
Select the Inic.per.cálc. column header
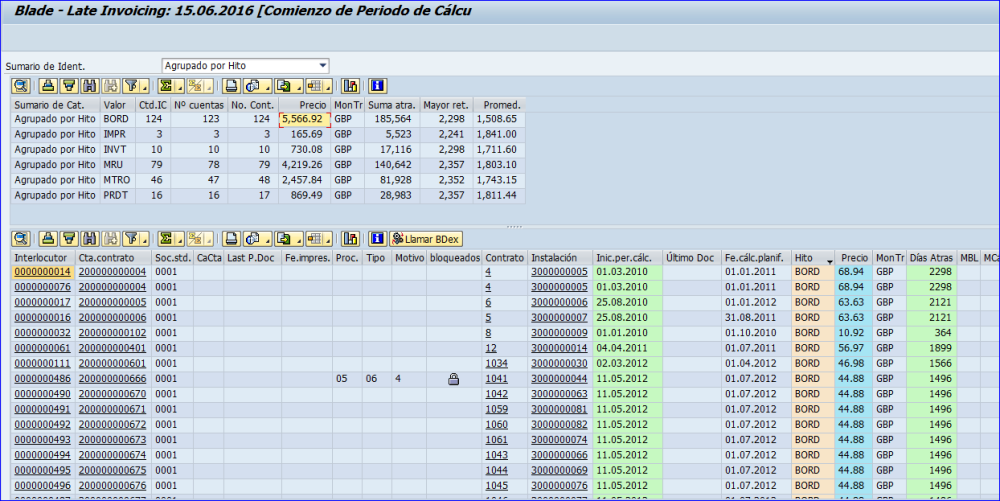click(x=628, y=258)
